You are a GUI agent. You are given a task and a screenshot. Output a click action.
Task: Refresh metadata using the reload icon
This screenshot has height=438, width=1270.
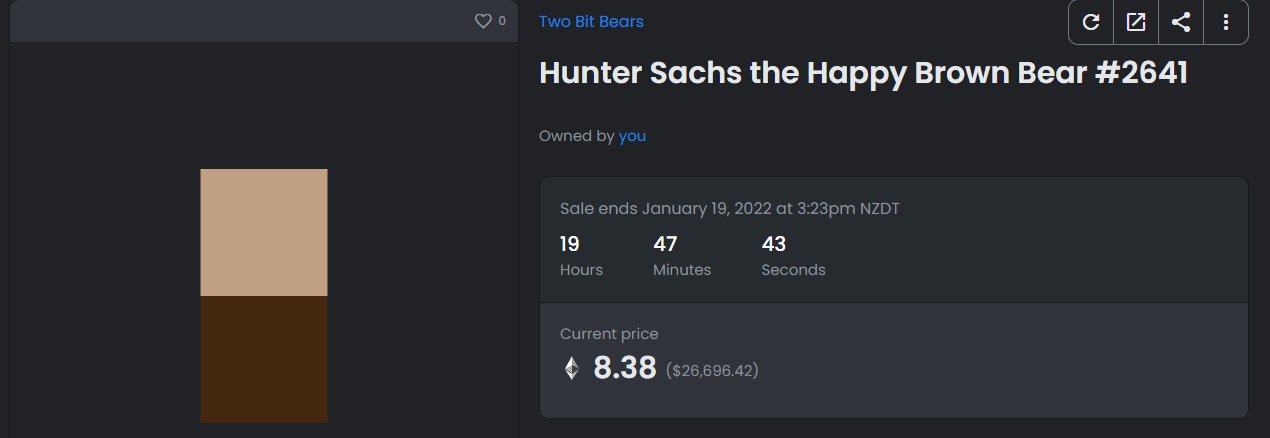1091,22
